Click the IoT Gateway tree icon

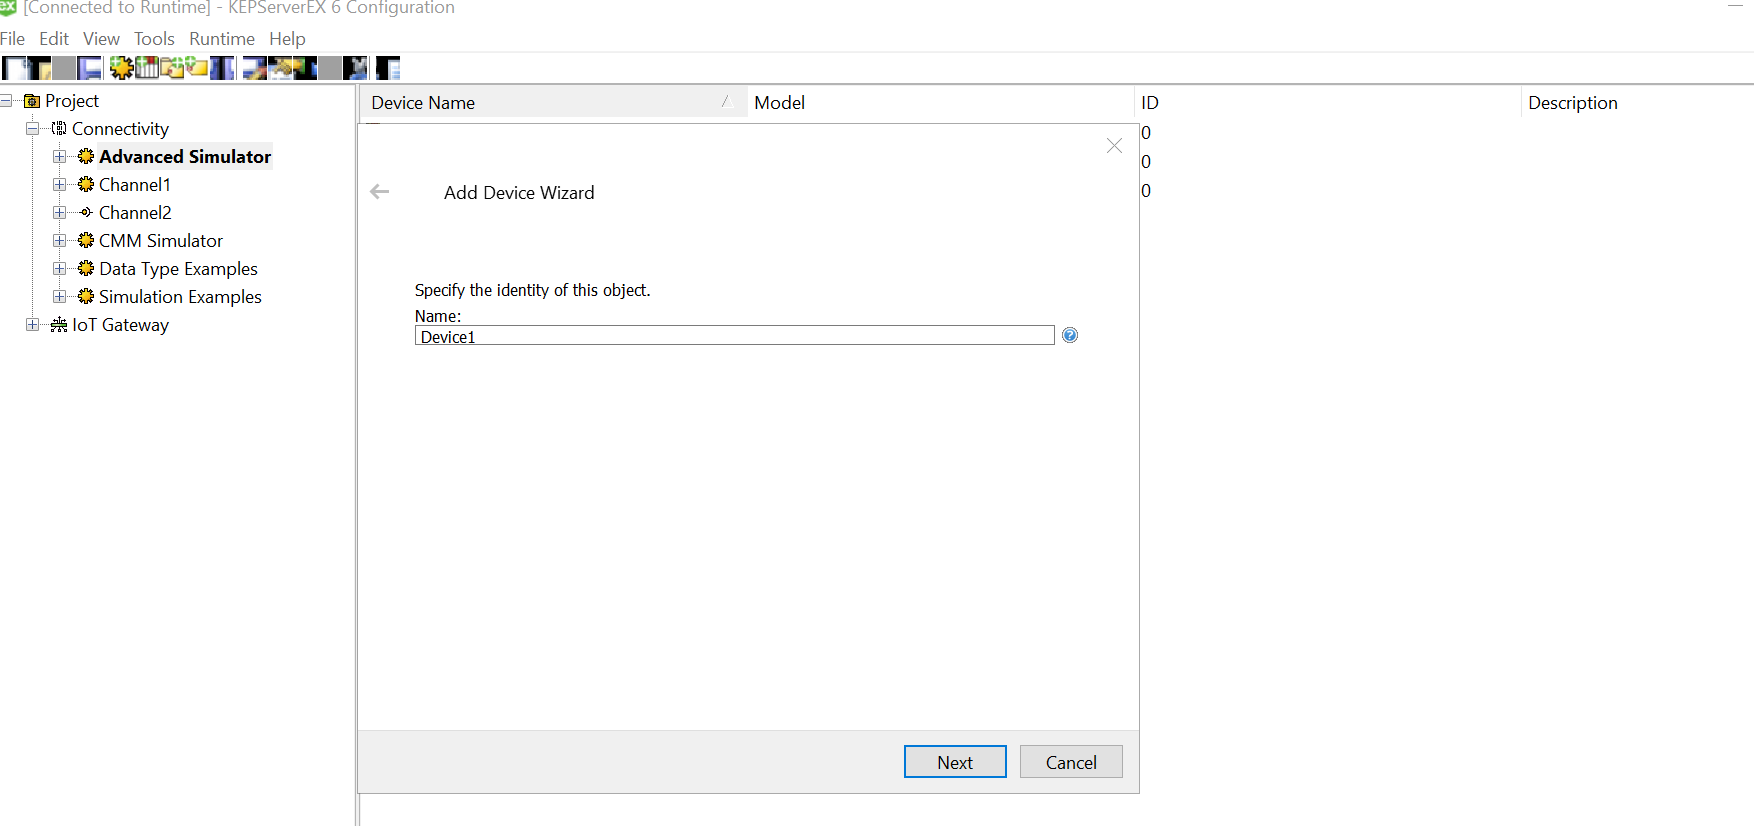pos(59,325)
